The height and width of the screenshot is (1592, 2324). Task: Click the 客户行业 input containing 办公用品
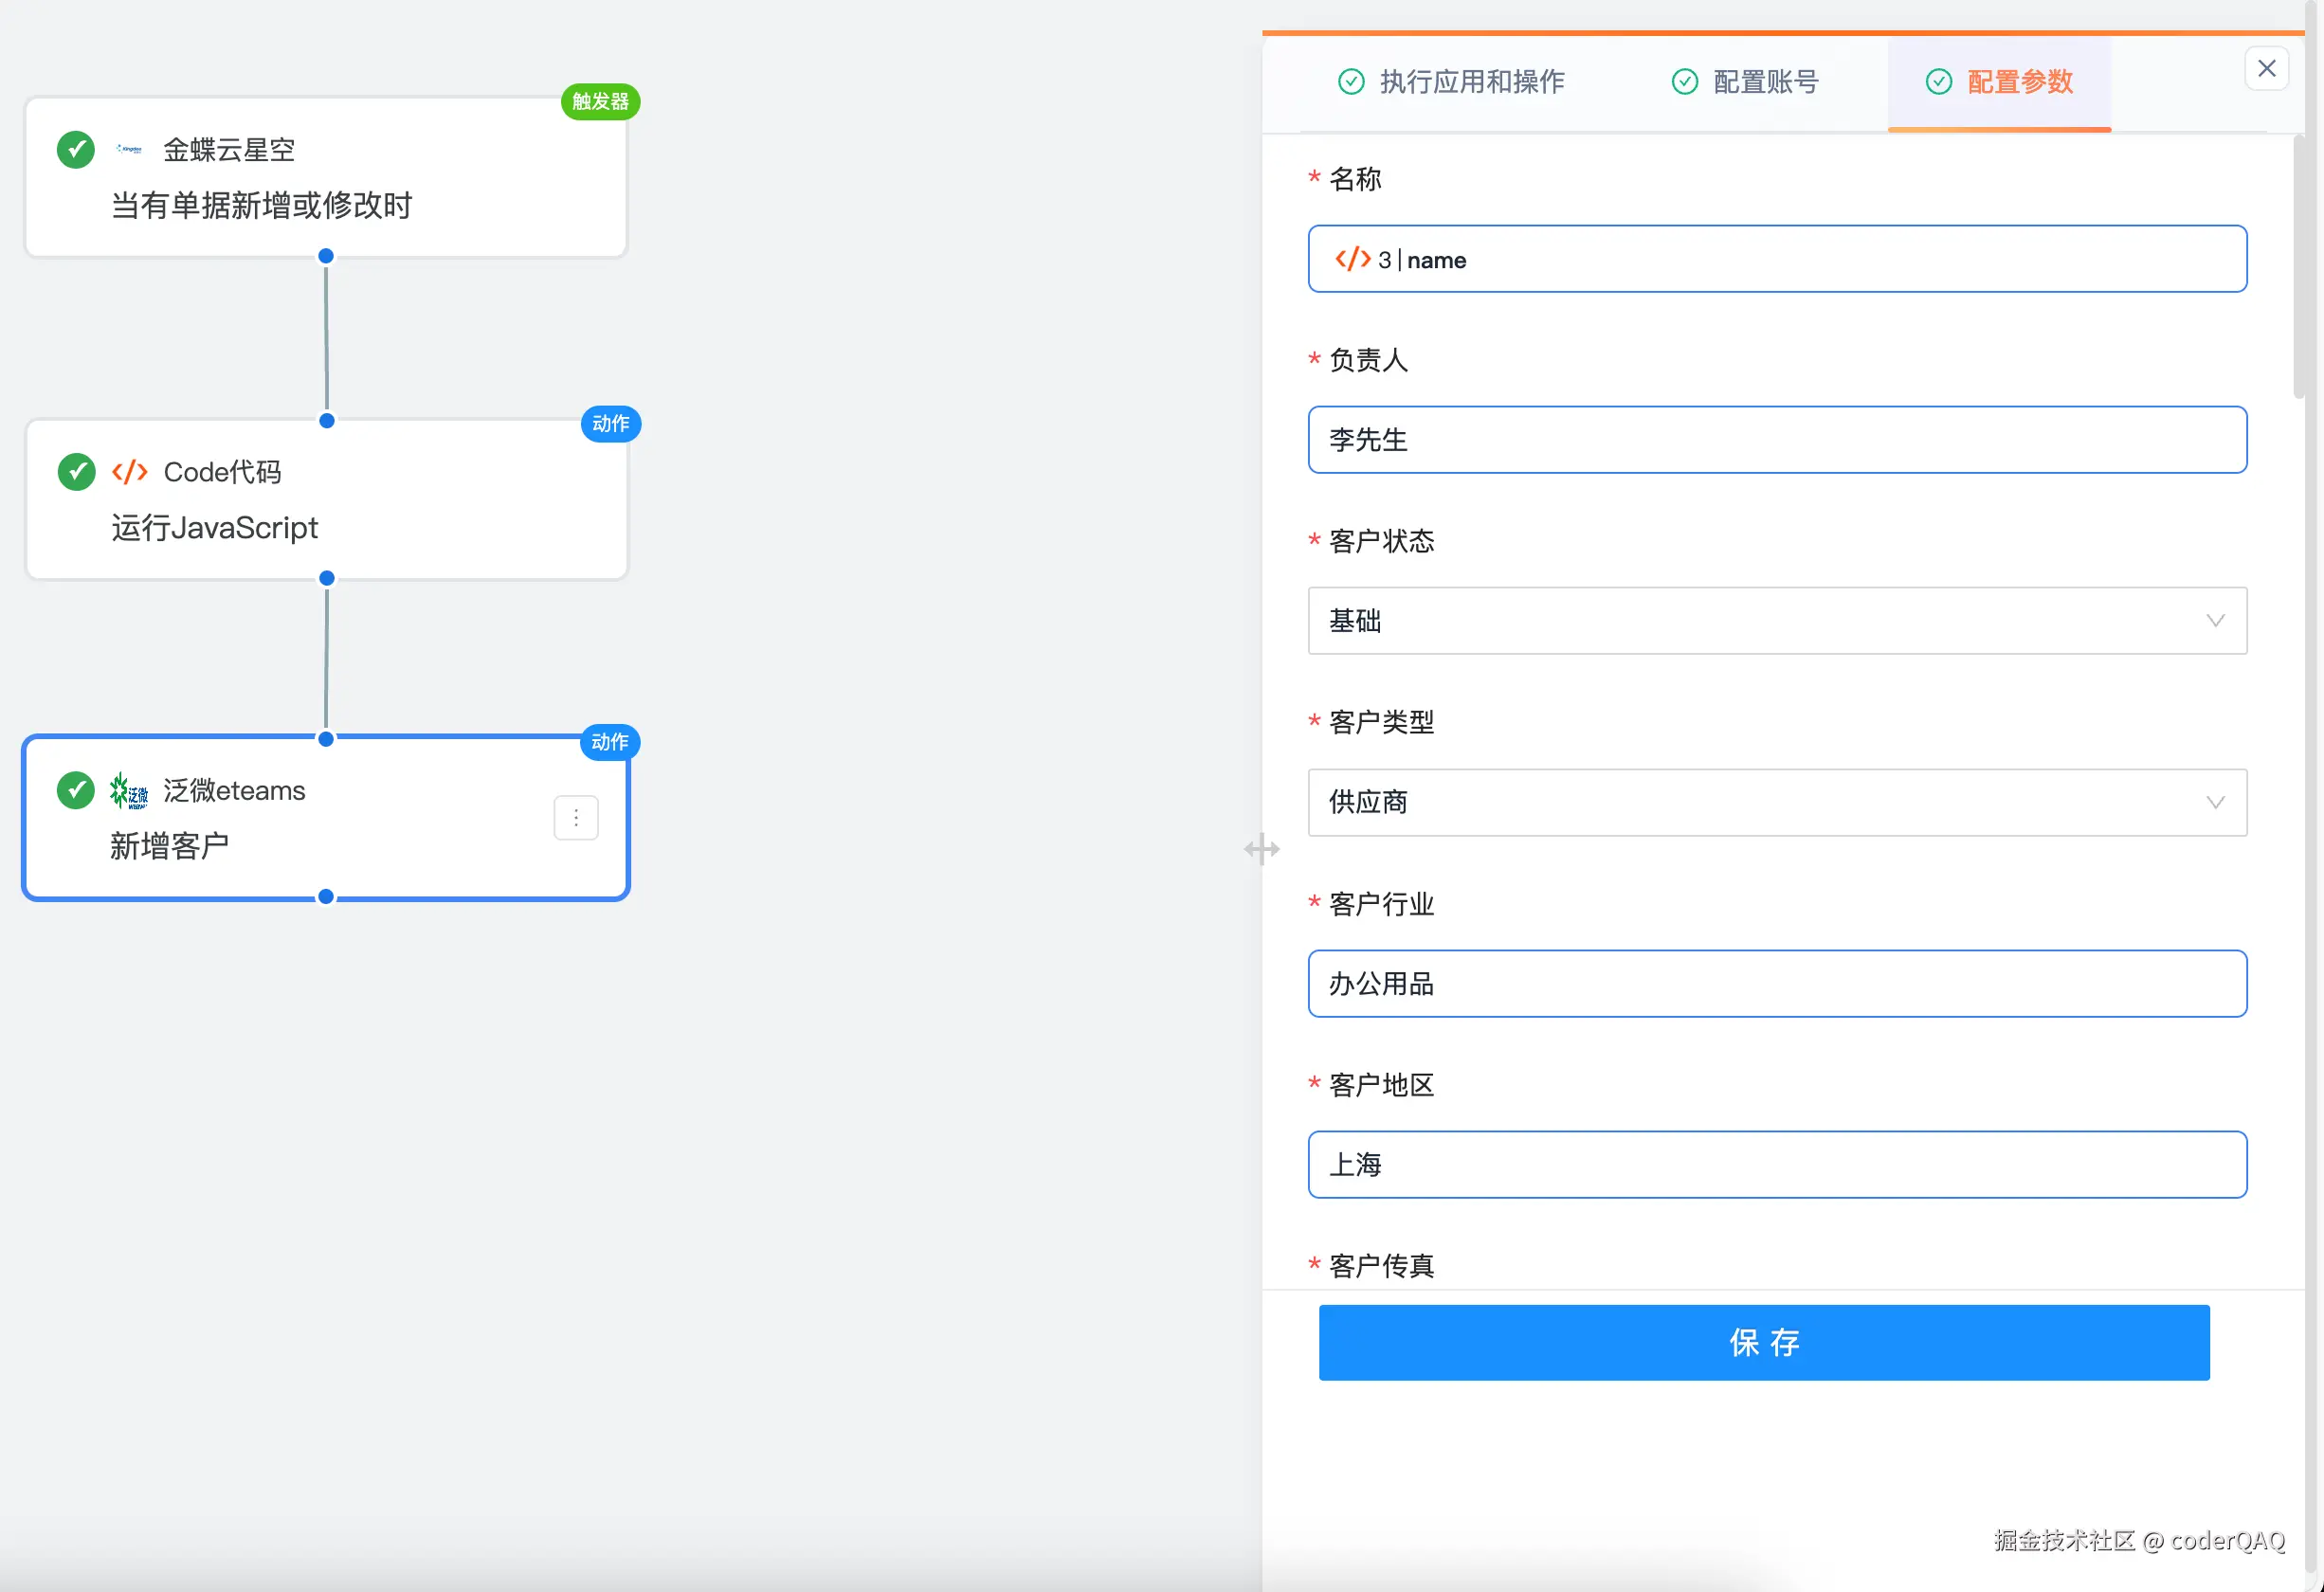pyautogui.click(x=1776, y=984)
